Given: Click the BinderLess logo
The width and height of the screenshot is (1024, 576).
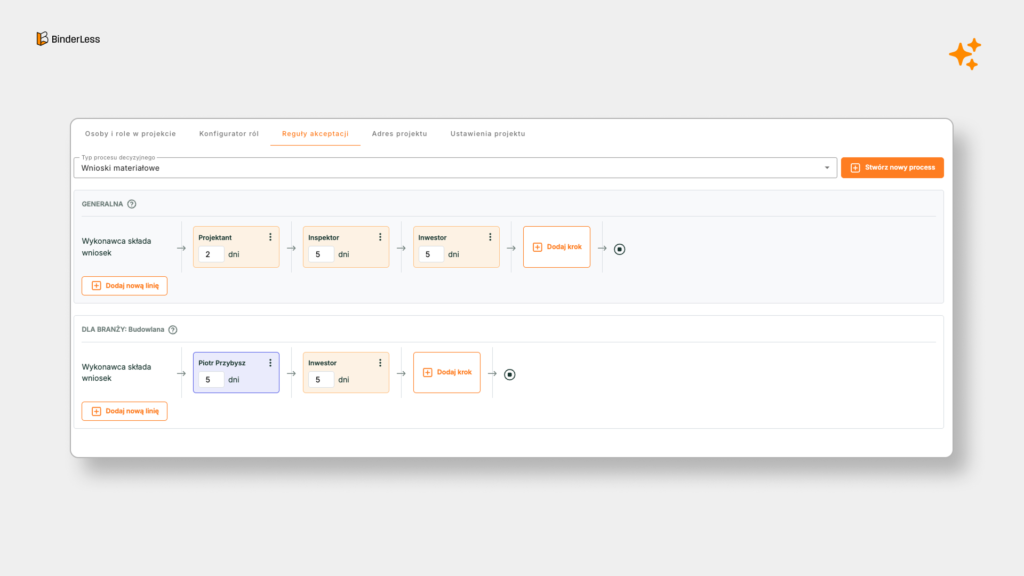Looking at the screenshot, I should (x=68, y=39).
